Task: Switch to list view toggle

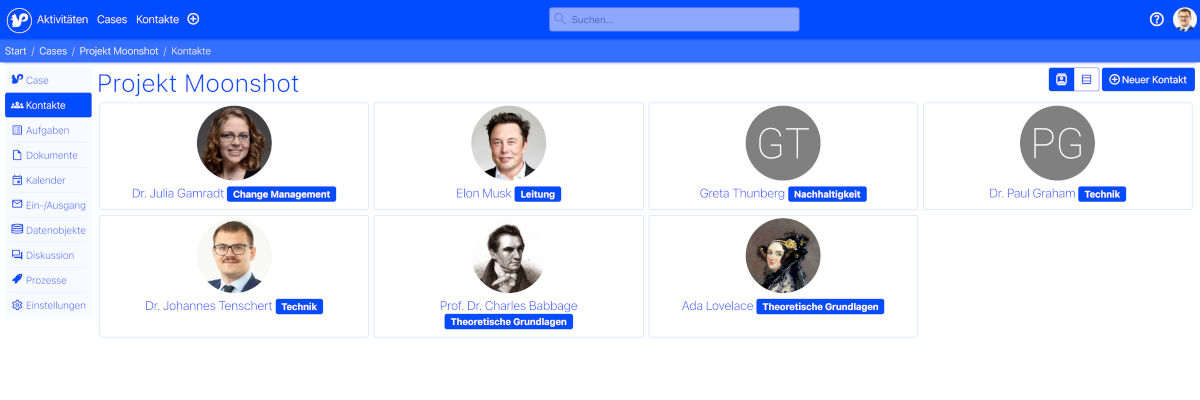Action: [1087, 79]
